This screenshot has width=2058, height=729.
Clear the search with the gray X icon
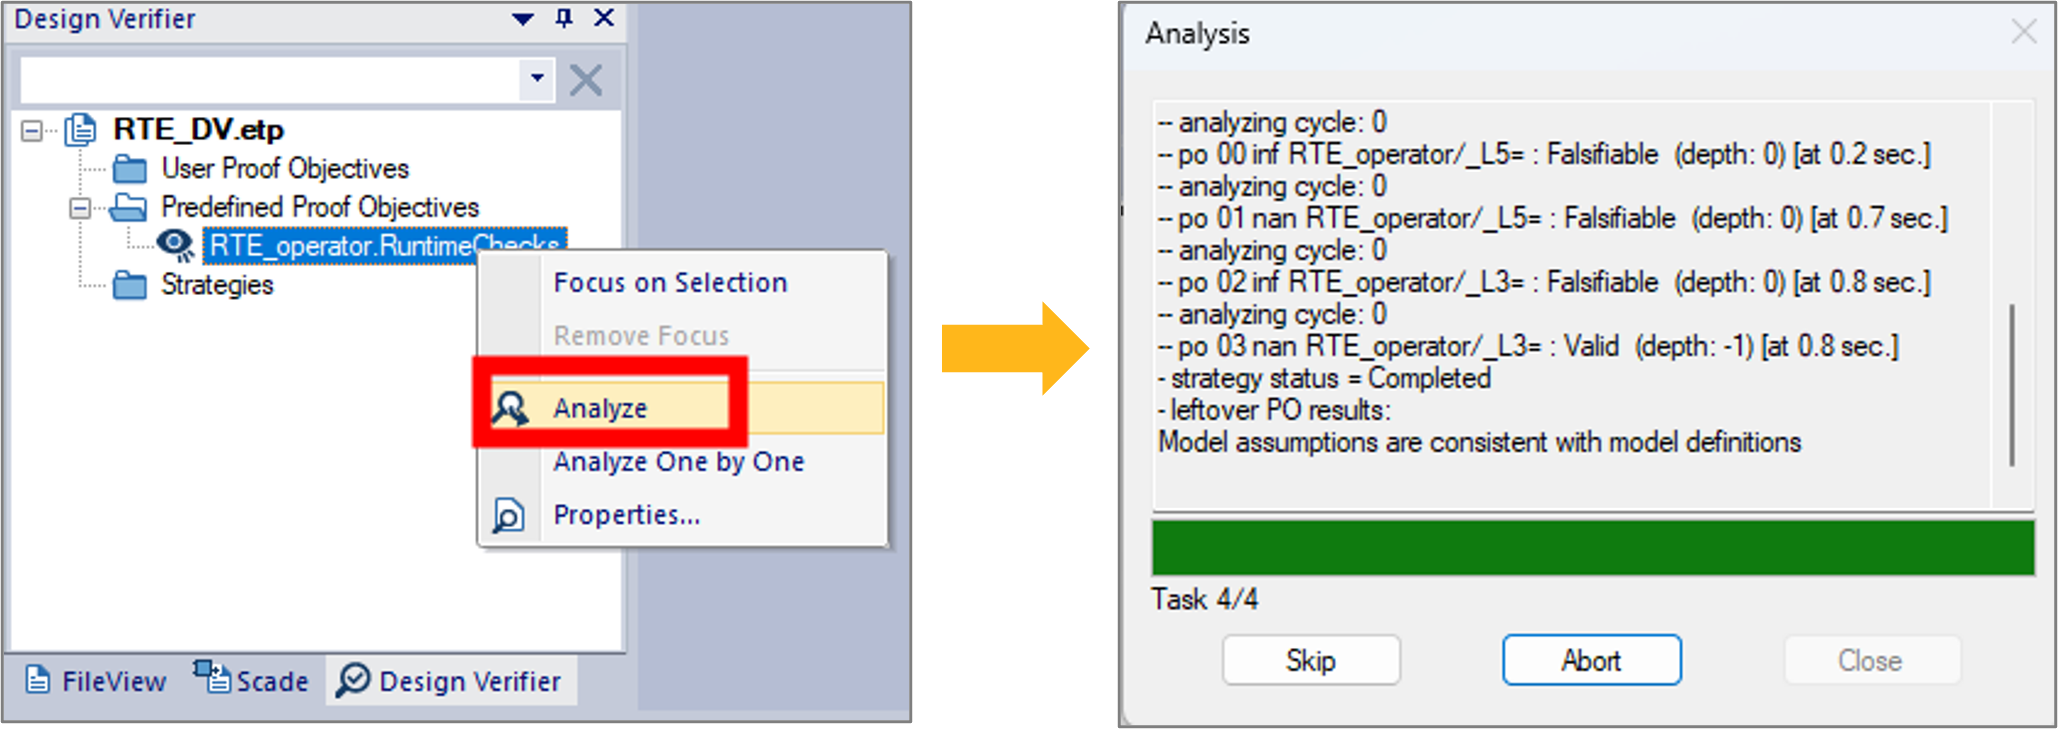coord(586,80)
